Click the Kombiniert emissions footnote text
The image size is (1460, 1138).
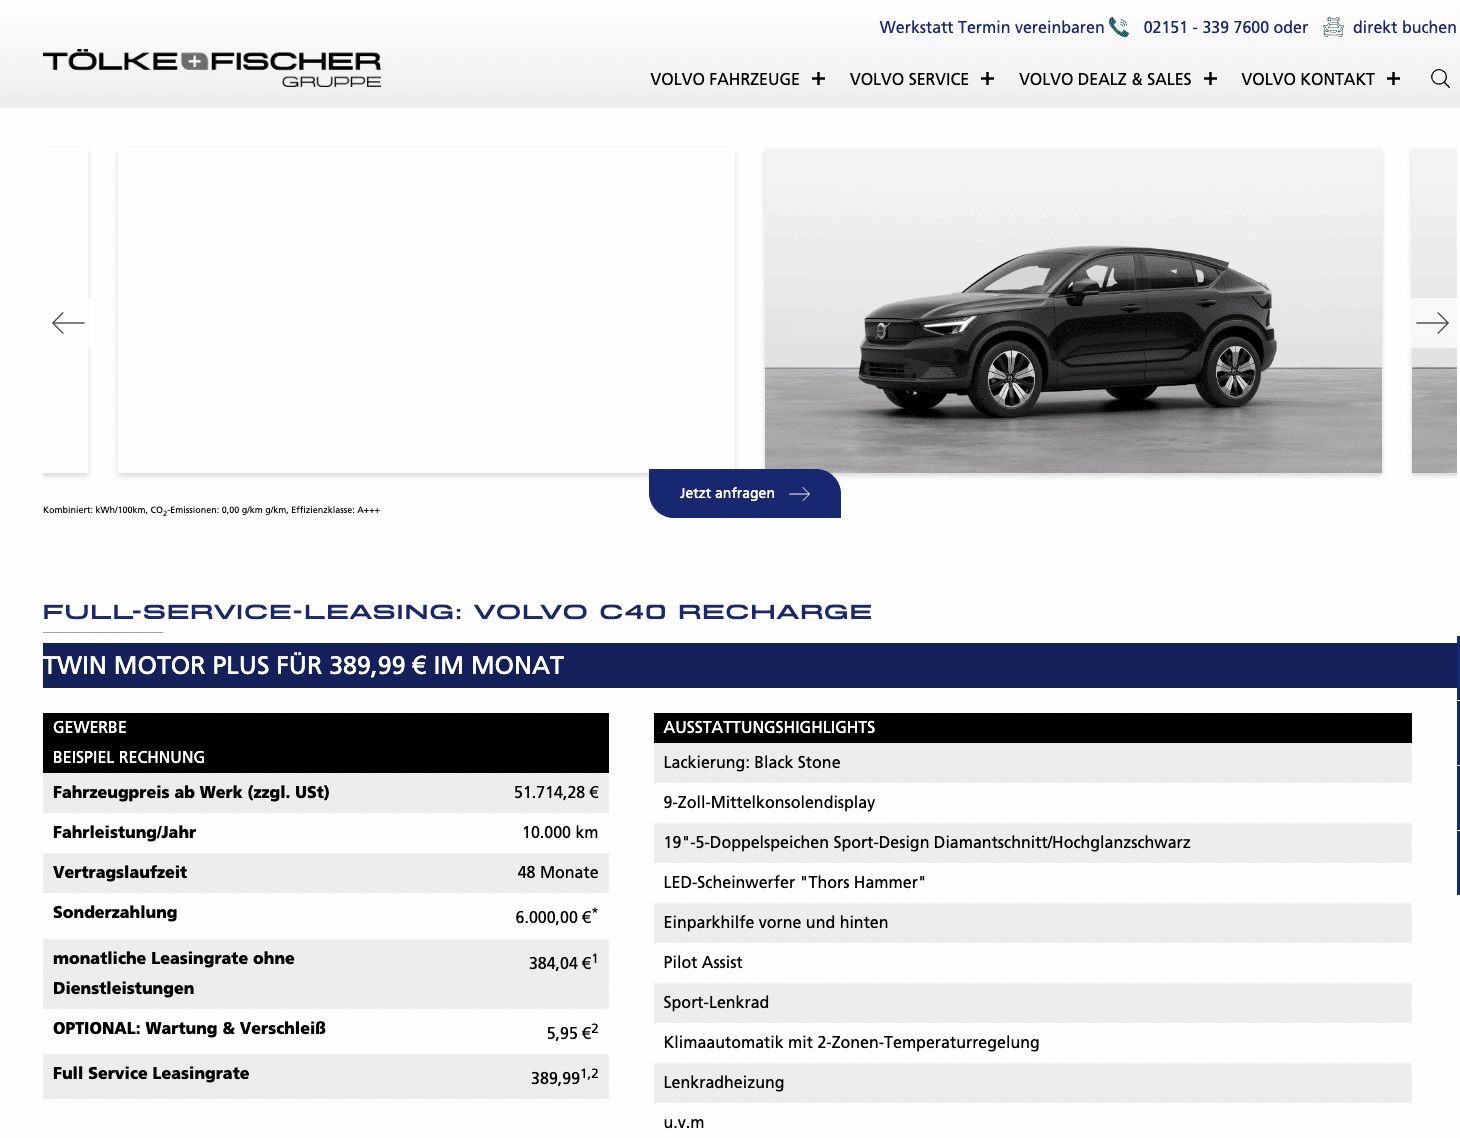(211, 510)
